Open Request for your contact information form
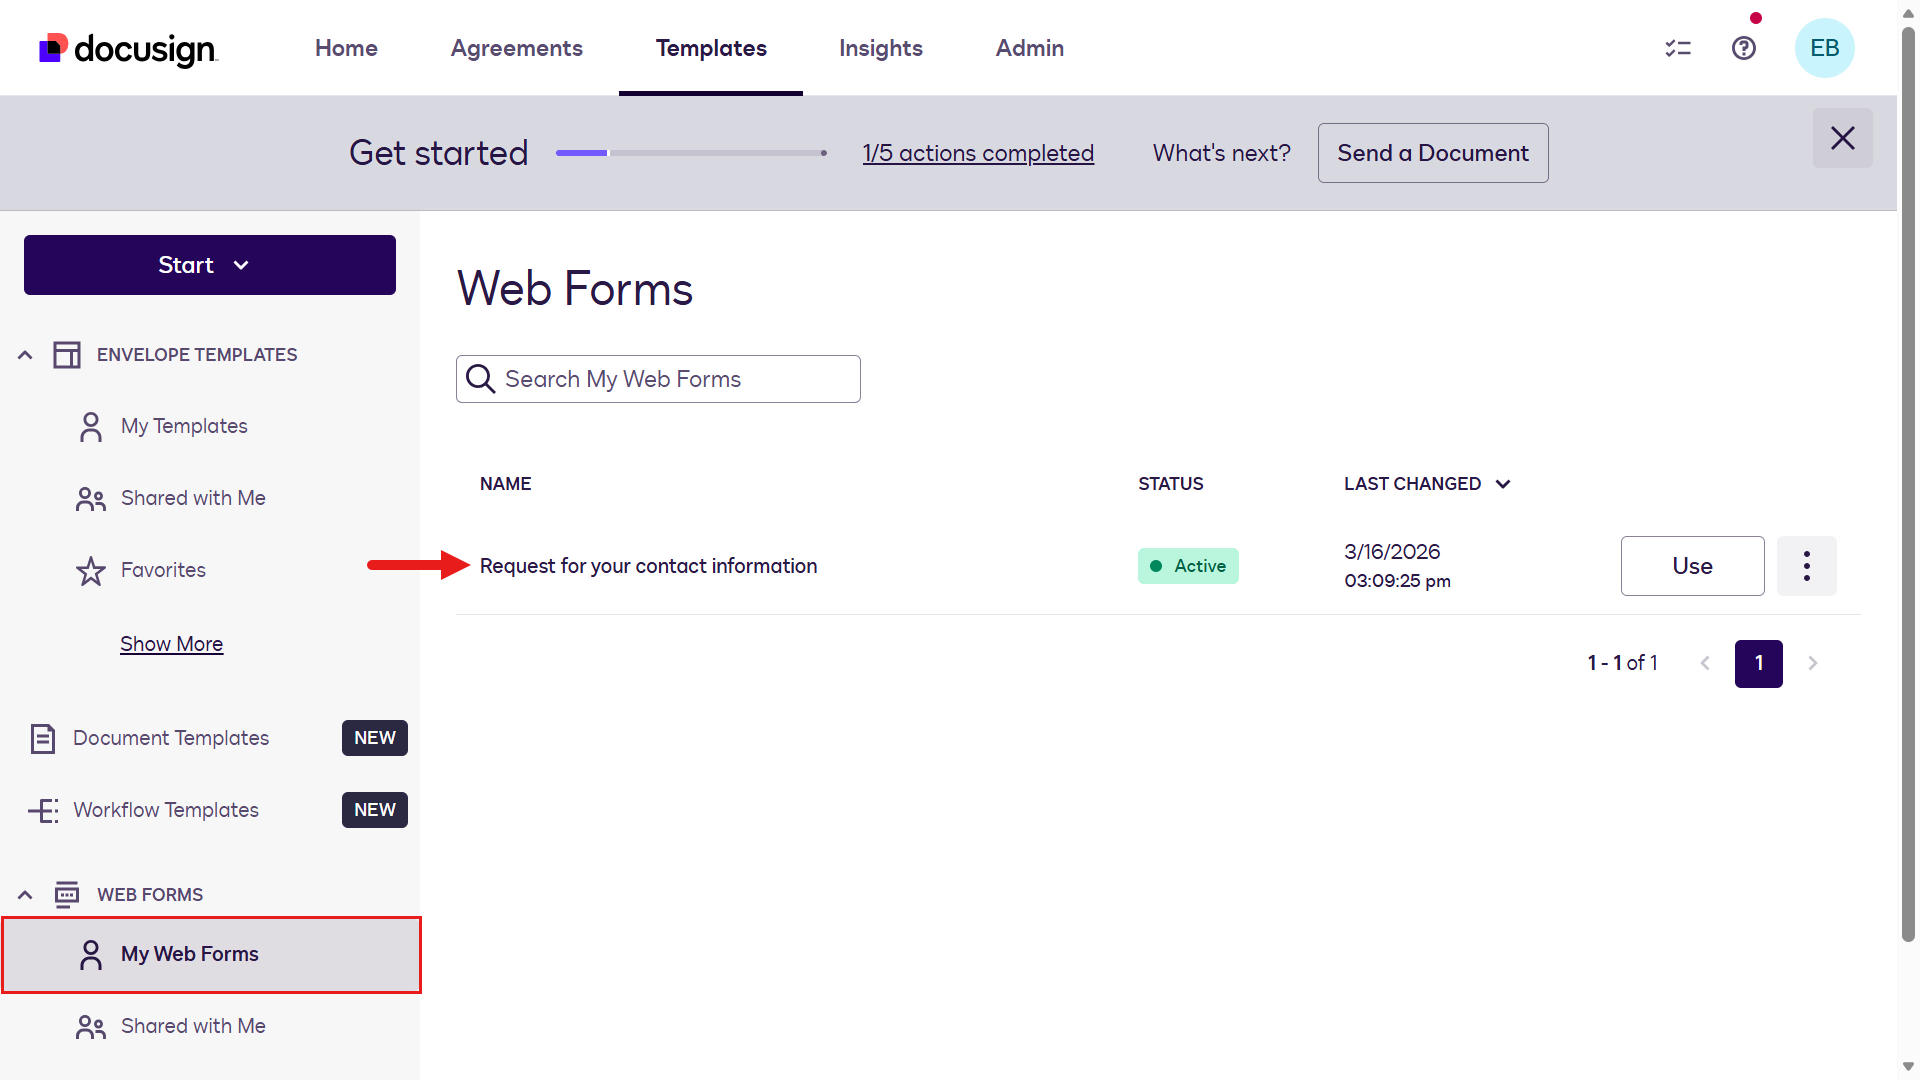 pyautogui.click(x=648, y=566)
